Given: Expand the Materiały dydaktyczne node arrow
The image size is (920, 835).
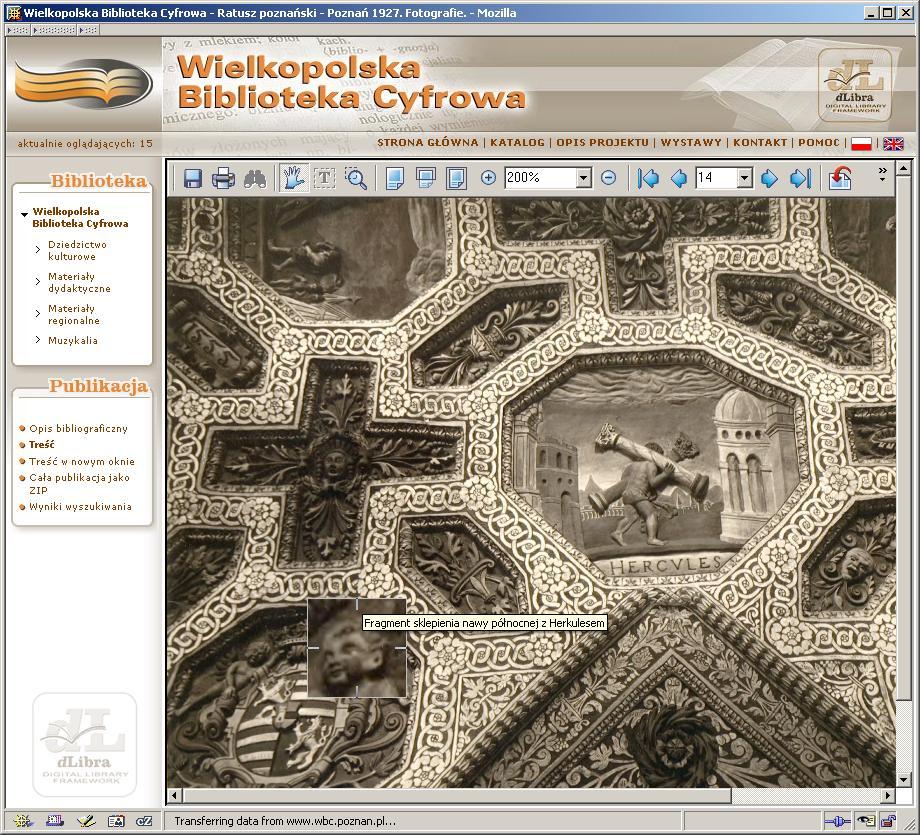Looking at the screenshot, I should click(x=38, y=282).
